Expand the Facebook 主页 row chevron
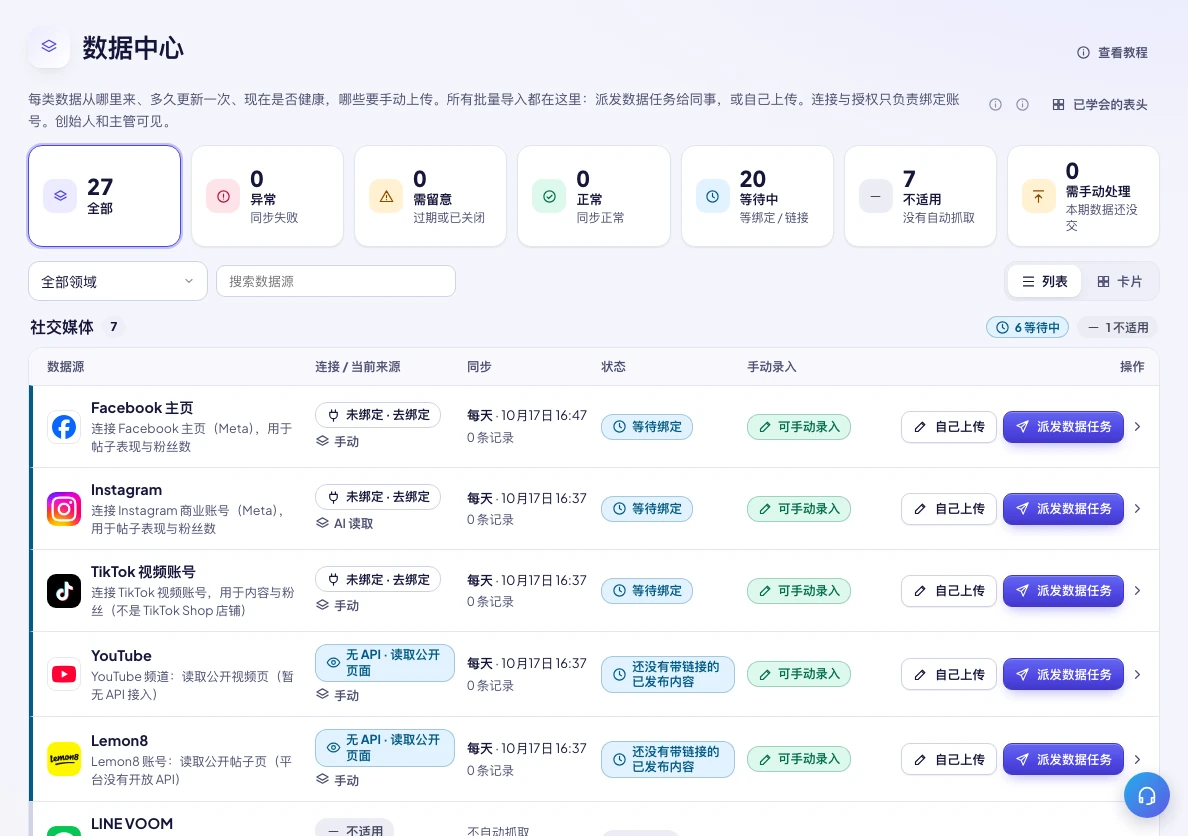 pyautogui.click(x=1137, y=427)
